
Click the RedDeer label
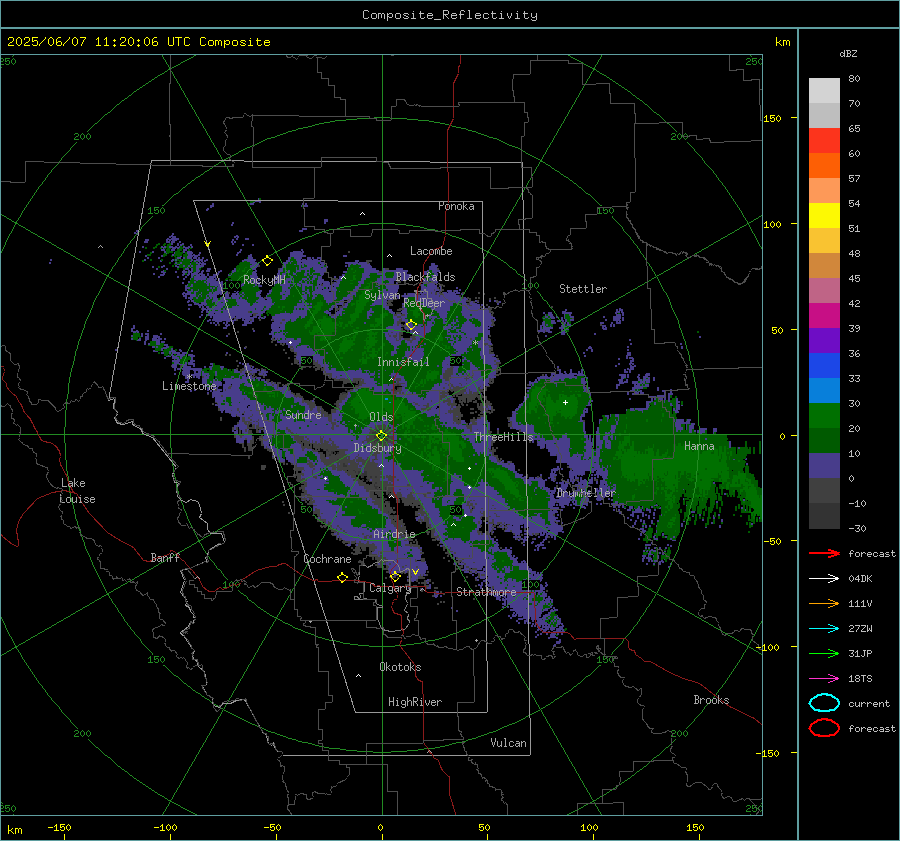pyautogui.click(x=424, y=303)
